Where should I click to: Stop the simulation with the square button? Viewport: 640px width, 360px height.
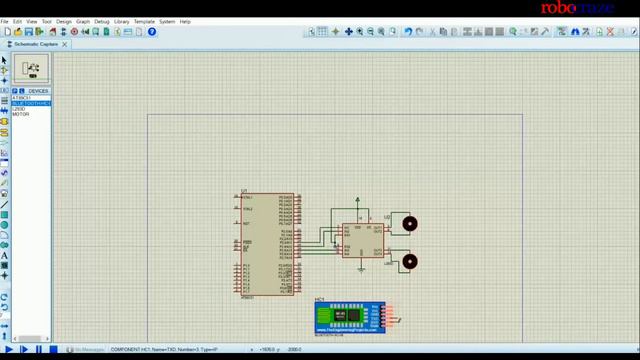pyautogui.click(x=53, y=349)
